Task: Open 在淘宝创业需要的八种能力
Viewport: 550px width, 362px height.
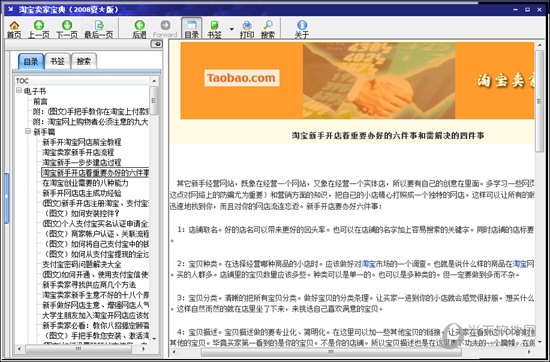Action: pos(85,183)
